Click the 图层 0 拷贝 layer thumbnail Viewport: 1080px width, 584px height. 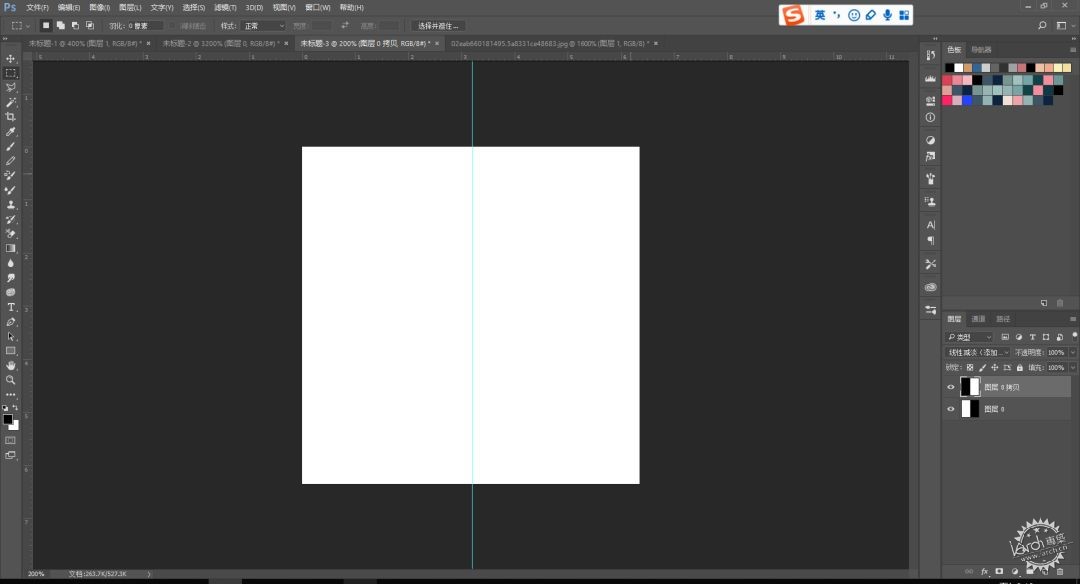970,387
